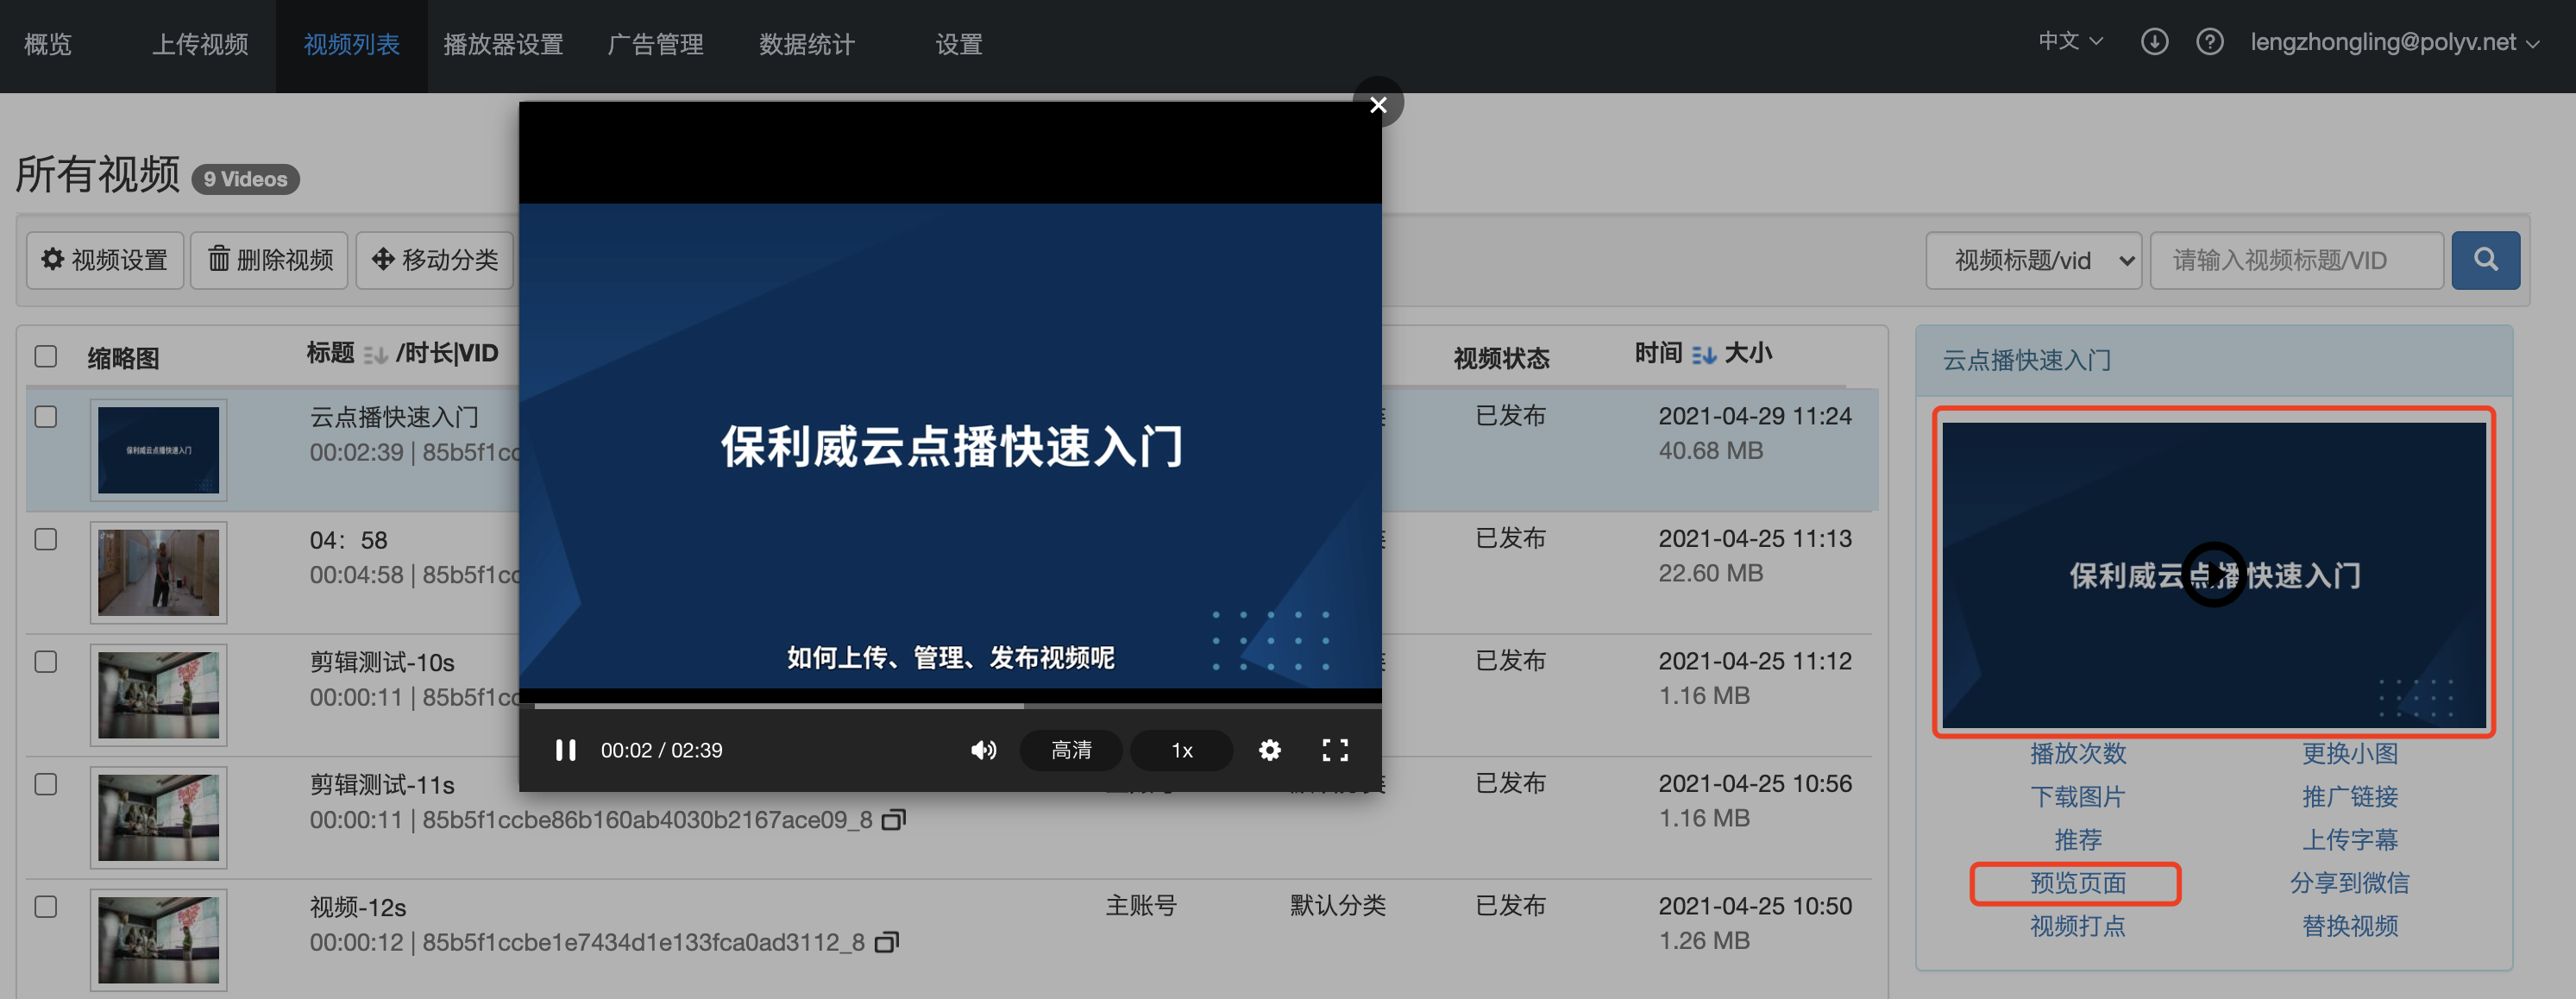
Task: Open the 云点播快速入门 row thumbnail
Action: [x=158, y=450]
